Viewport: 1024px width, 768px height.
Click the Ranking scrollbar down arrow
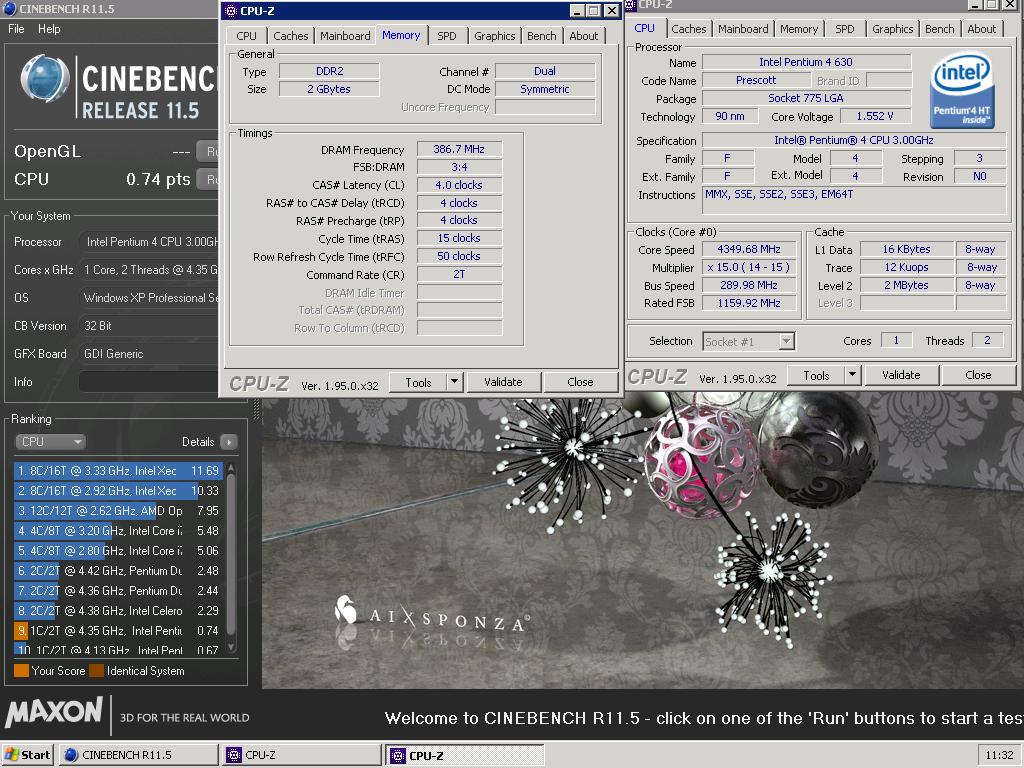(x=230, y=648)
